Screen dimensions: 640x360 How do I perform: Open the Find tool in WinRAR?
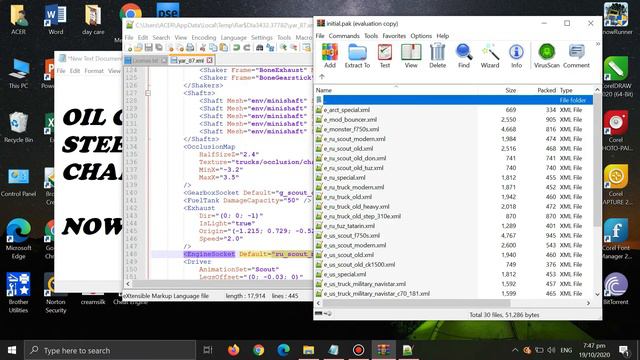464,56
